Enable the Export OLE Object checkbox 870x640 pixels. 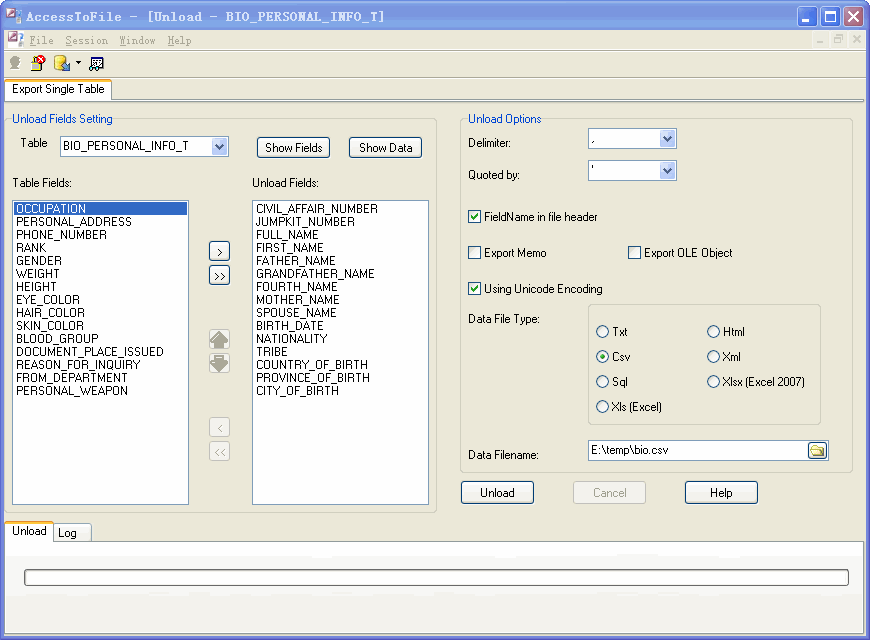tap(634, 253)
